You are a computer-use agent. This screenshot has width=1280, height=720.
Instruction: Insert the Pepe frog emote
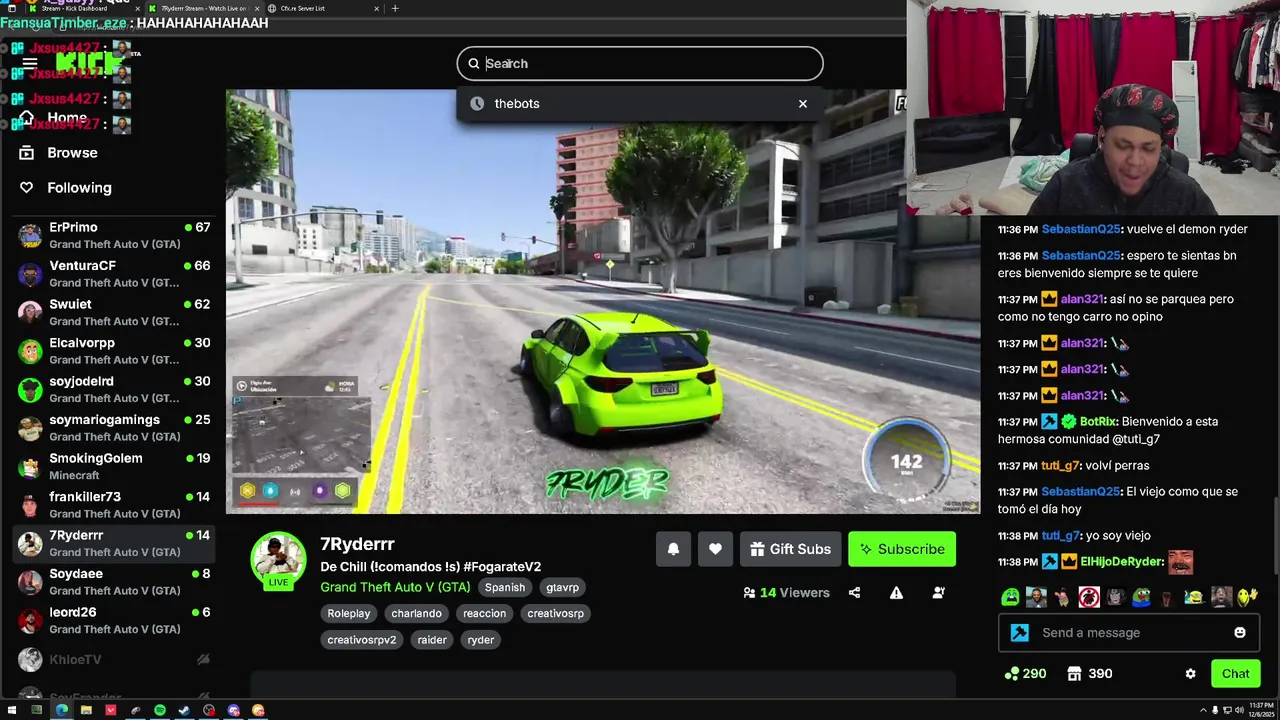[x=1140, y=598]
